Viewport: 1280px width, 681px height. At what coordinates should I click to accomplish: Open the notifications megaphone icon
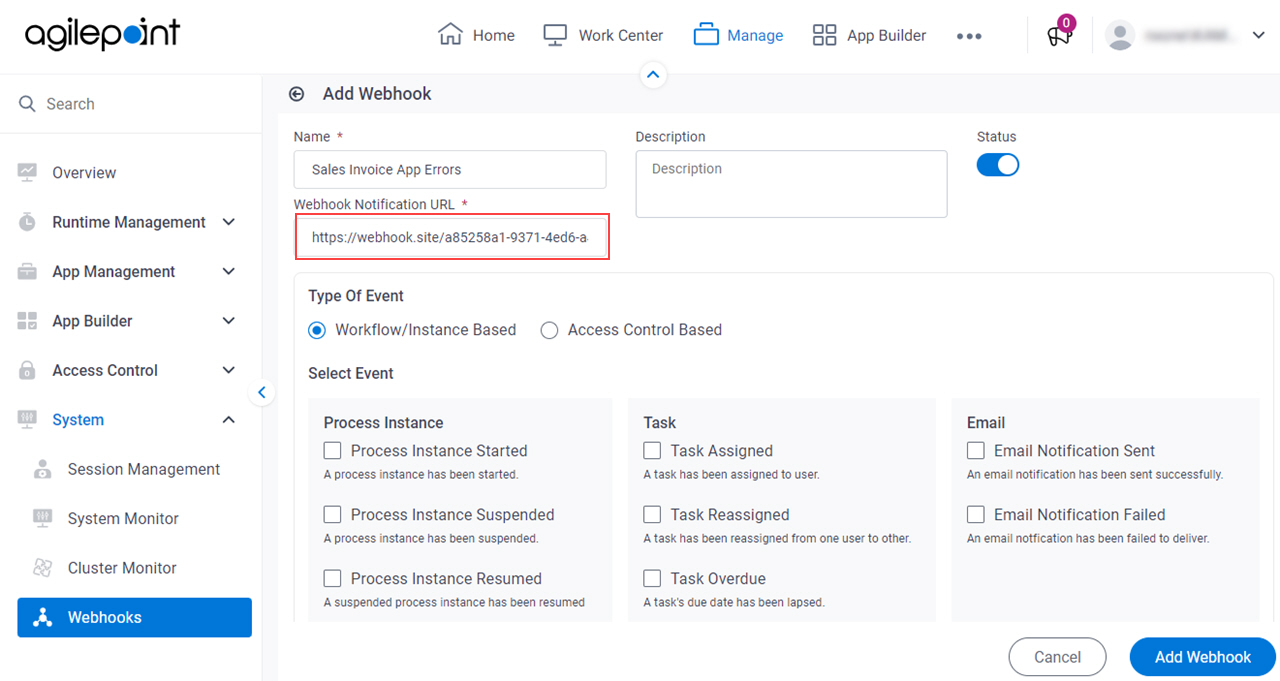[x=1059, y=35]
